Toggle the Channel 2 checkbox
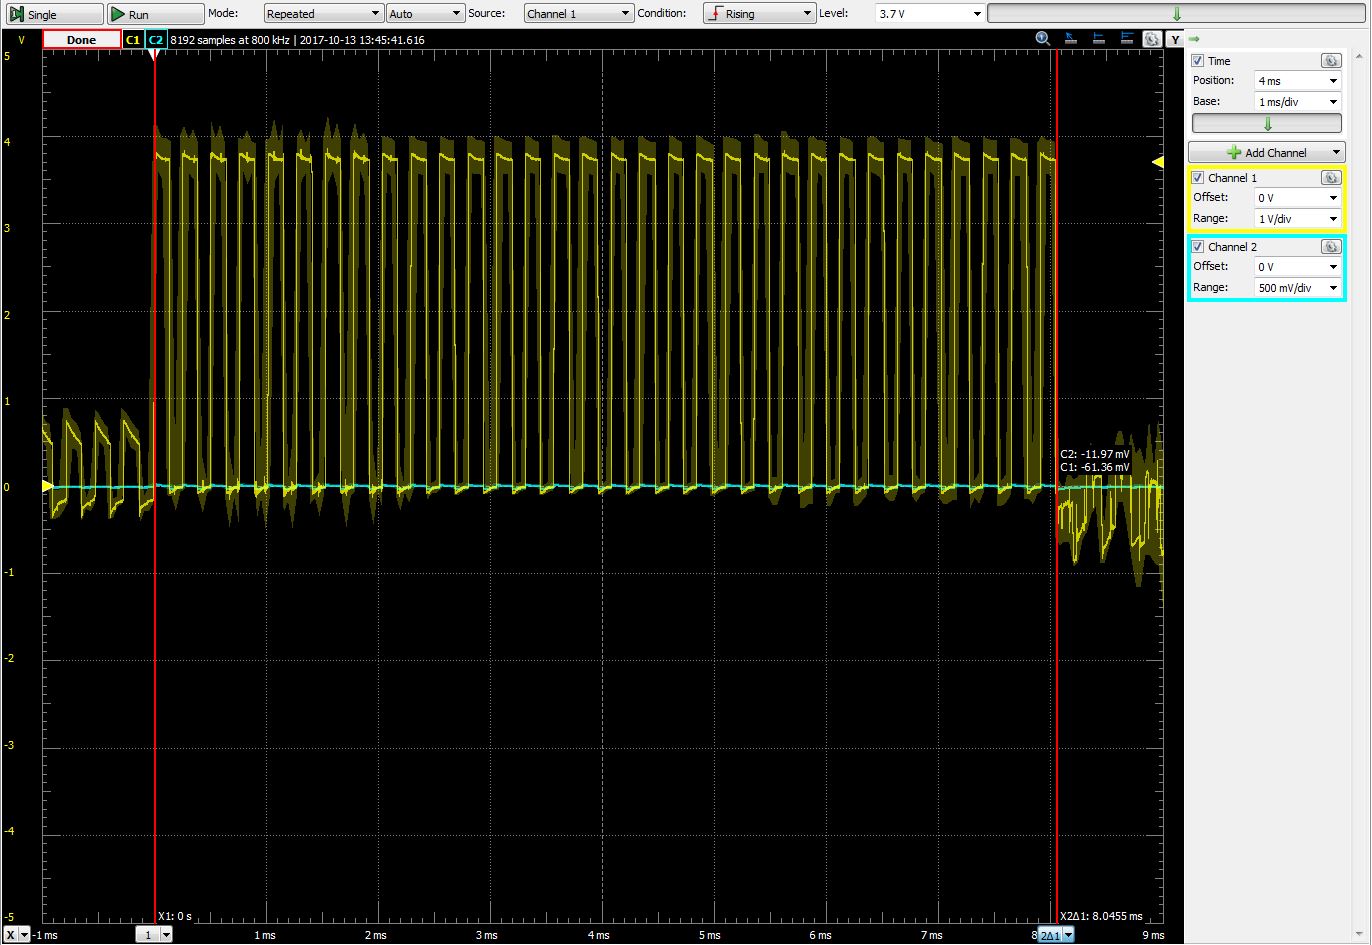1372x945 pixels. pos(1198,247)
